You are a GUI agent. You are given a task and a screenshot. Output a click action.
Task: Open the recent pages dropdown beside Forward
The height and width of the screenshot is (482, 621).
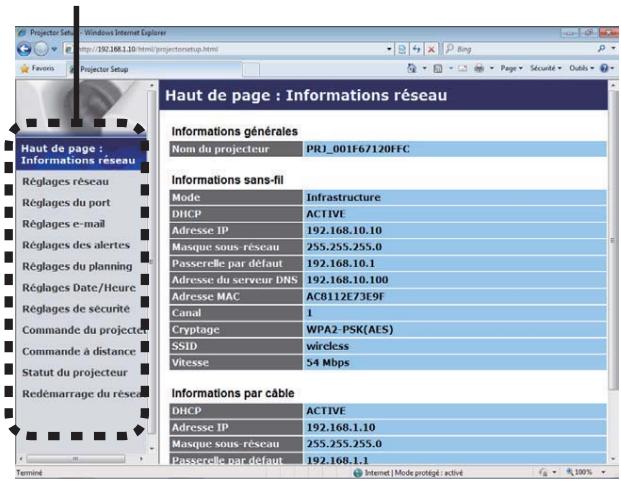(54, 50)
